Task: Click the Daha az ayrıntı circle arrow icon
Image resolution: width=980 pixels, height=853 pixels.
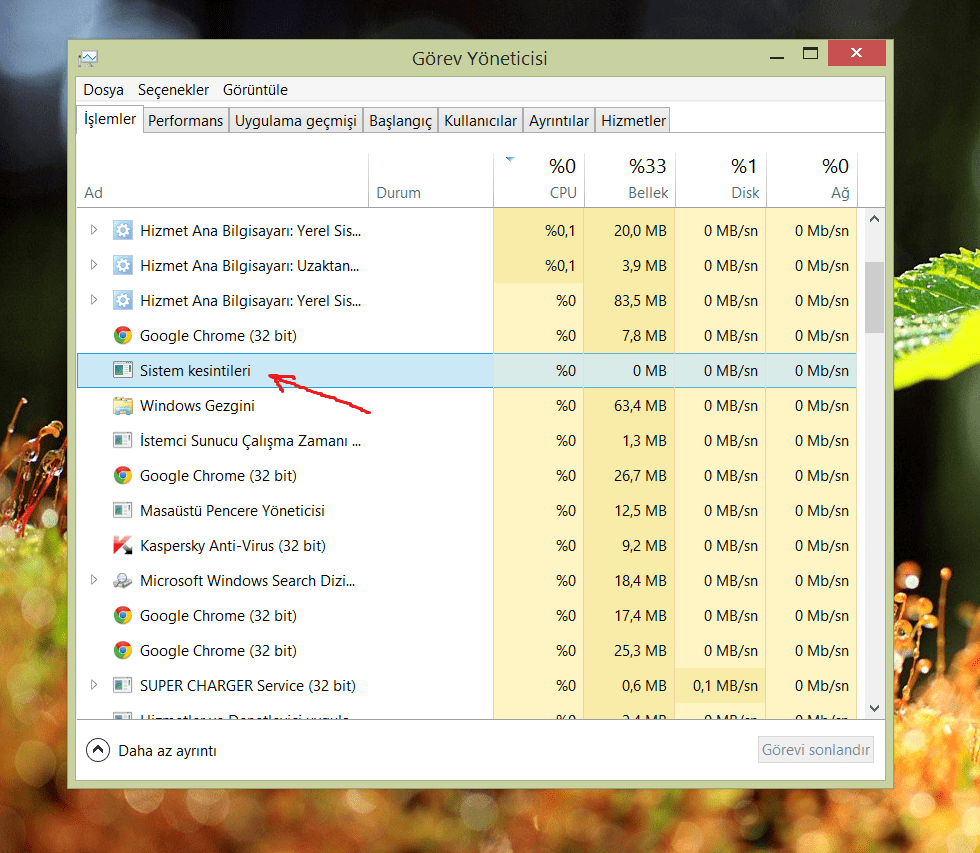Action: click(98, 751)
